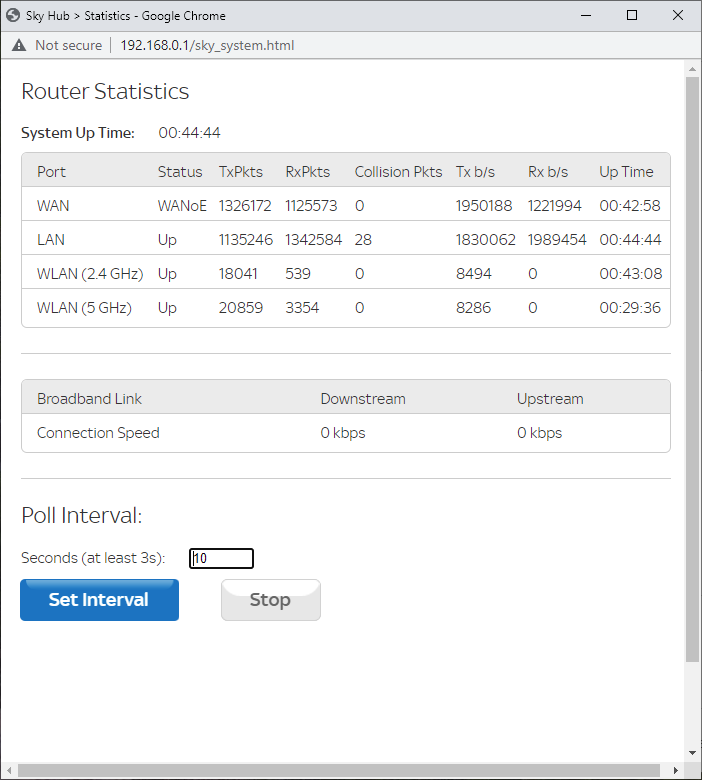
Task: Click the Collision Pkts column header
Action: click(x=398, y=171)
